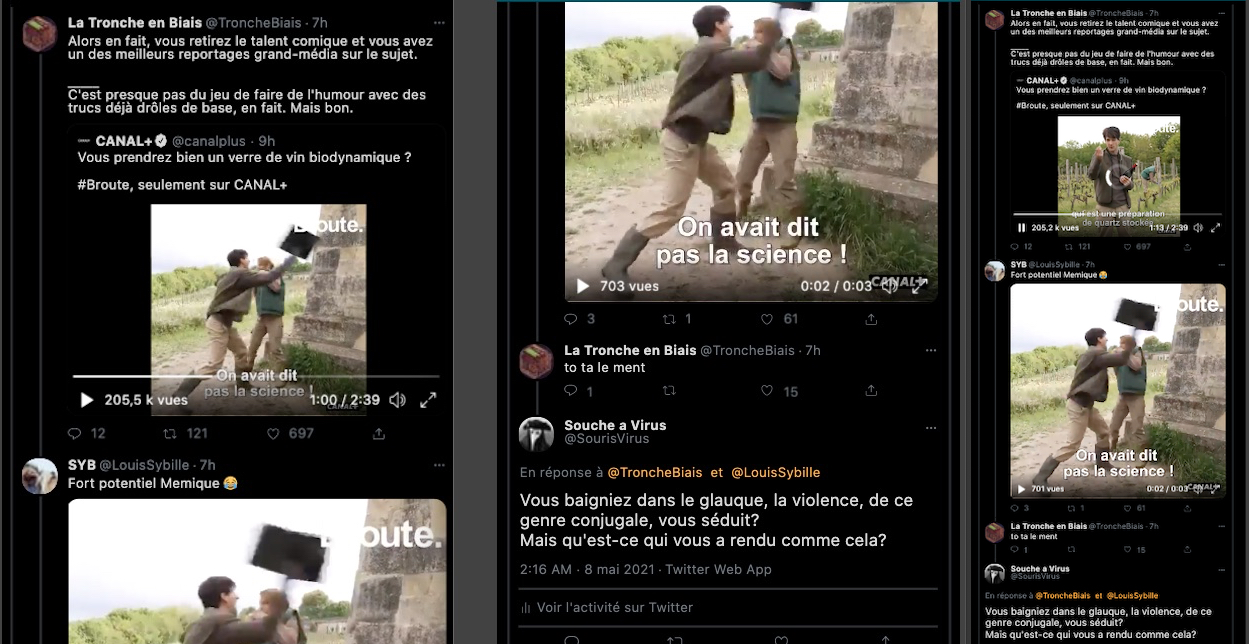Screen dimensions: 1249x644
Task: Retweet the post with 121 retweets
Action: point(172,434)
